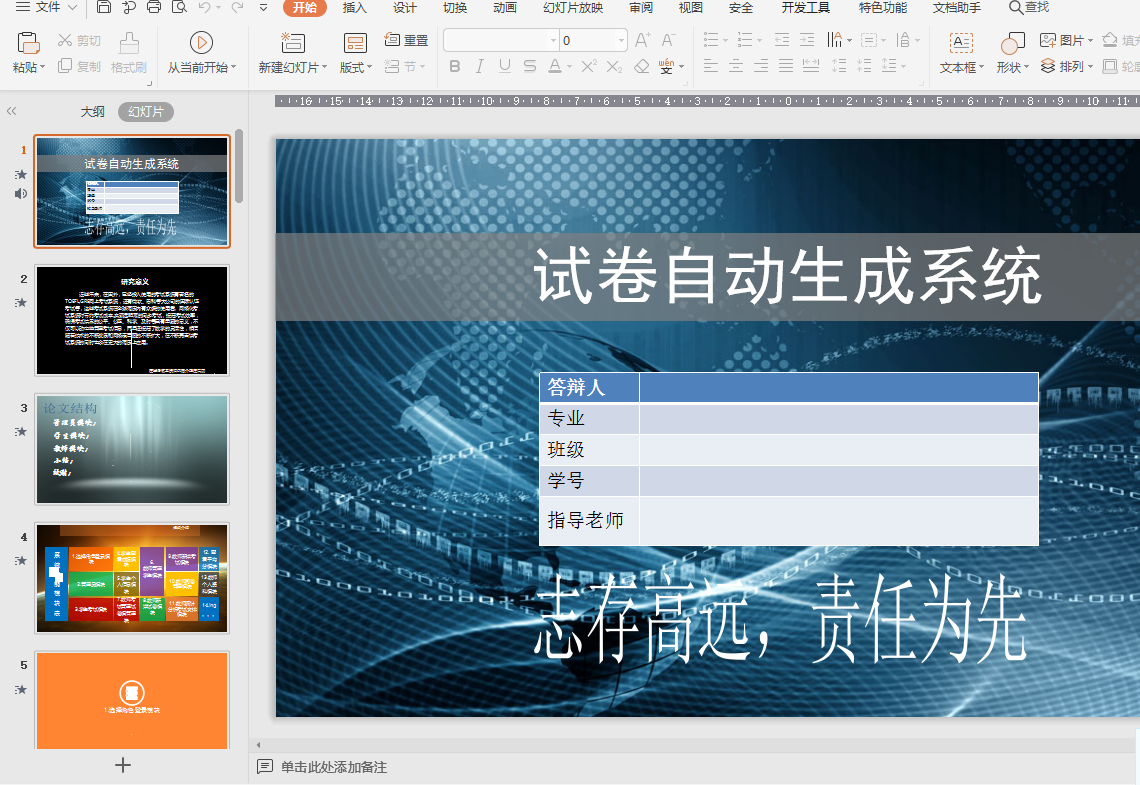Expand the New Slide (新建幻灯片) dropdown
The height and width of the screenshot is (785, 1140).
click(324, 67)
